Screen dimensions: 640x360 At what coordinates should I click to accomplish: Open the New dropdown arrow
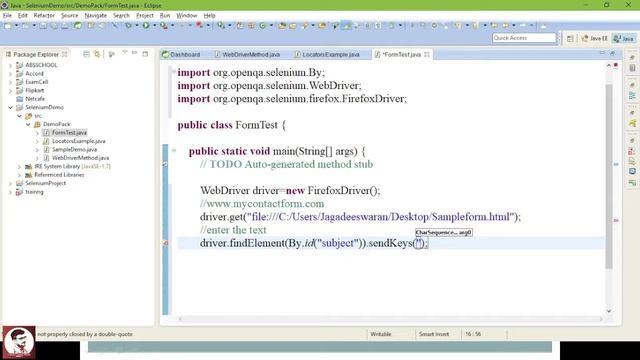pyautogui.click(x=16, y=26)
